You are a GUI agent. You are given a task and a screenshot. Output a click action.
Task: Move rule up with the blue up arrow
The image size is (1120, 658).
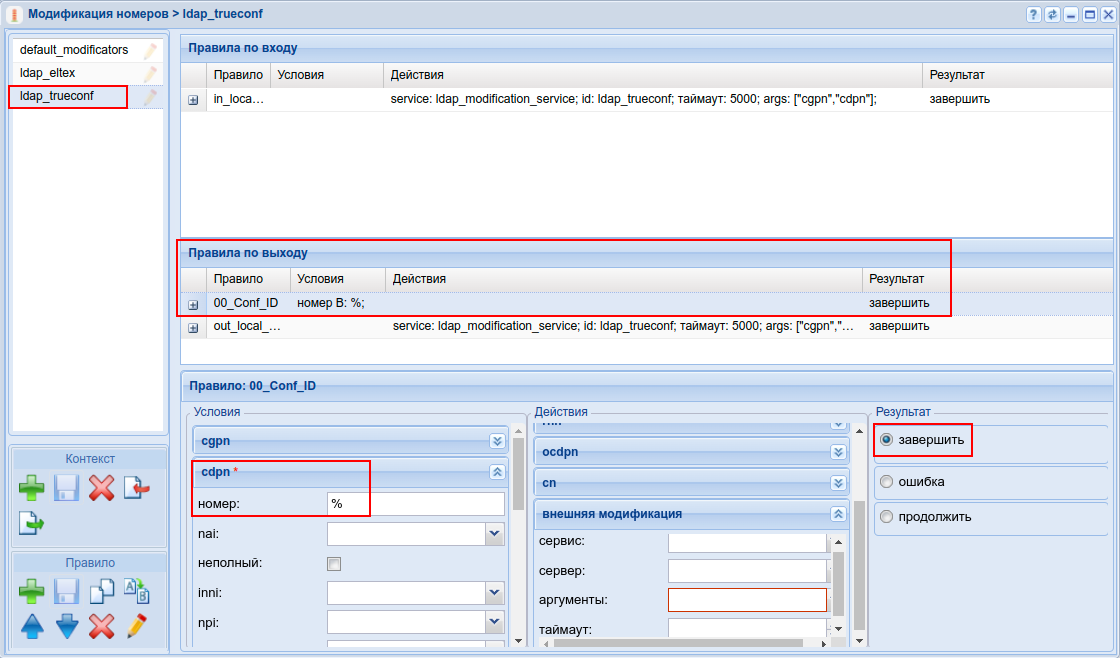[32, 627]
